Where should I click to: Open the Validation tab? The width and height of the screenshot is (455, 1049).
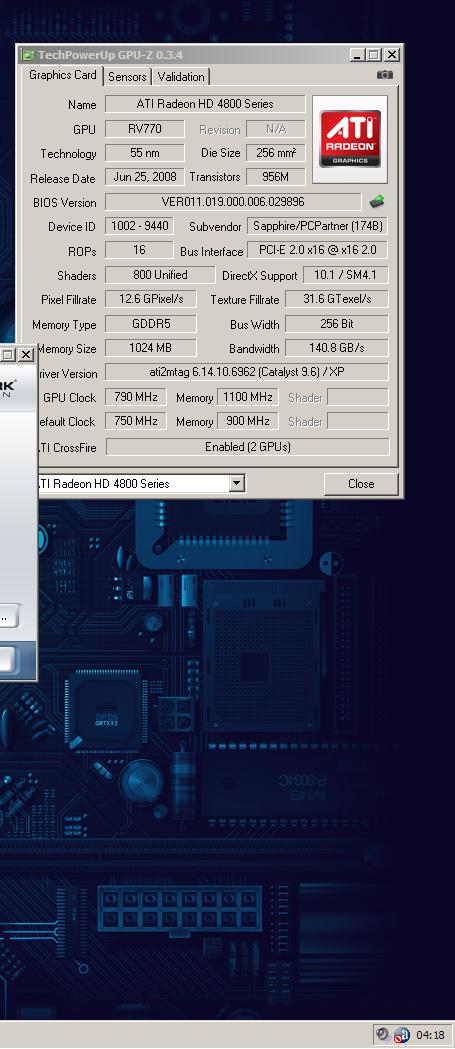click(181, 76)
